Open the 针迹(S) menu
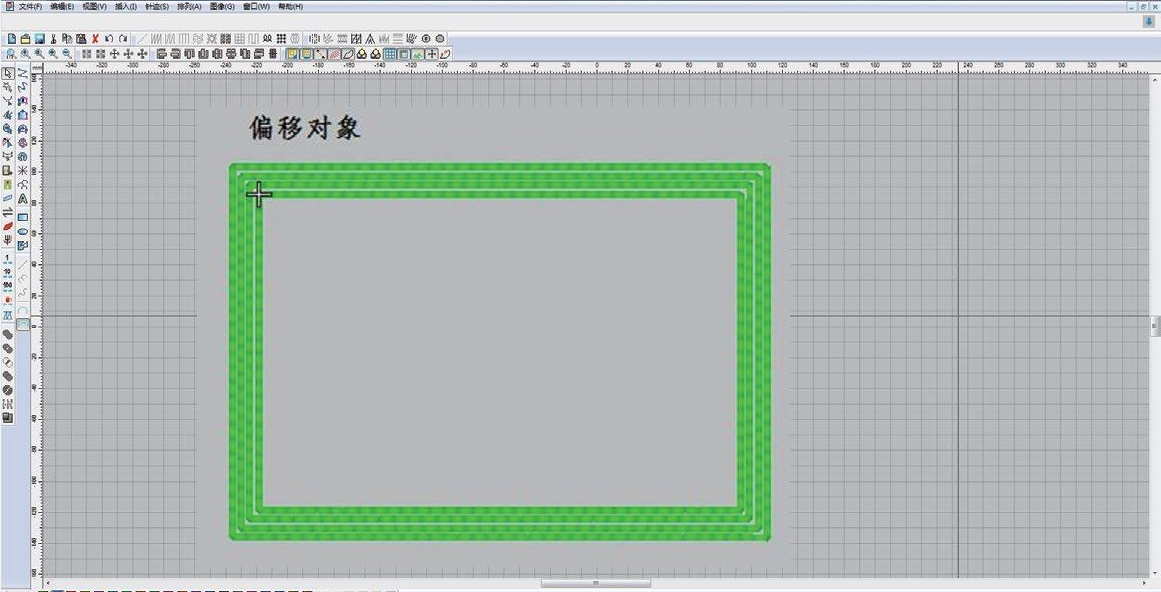The width and height of the screenshot is (1161, 592). tap(156, 7)
